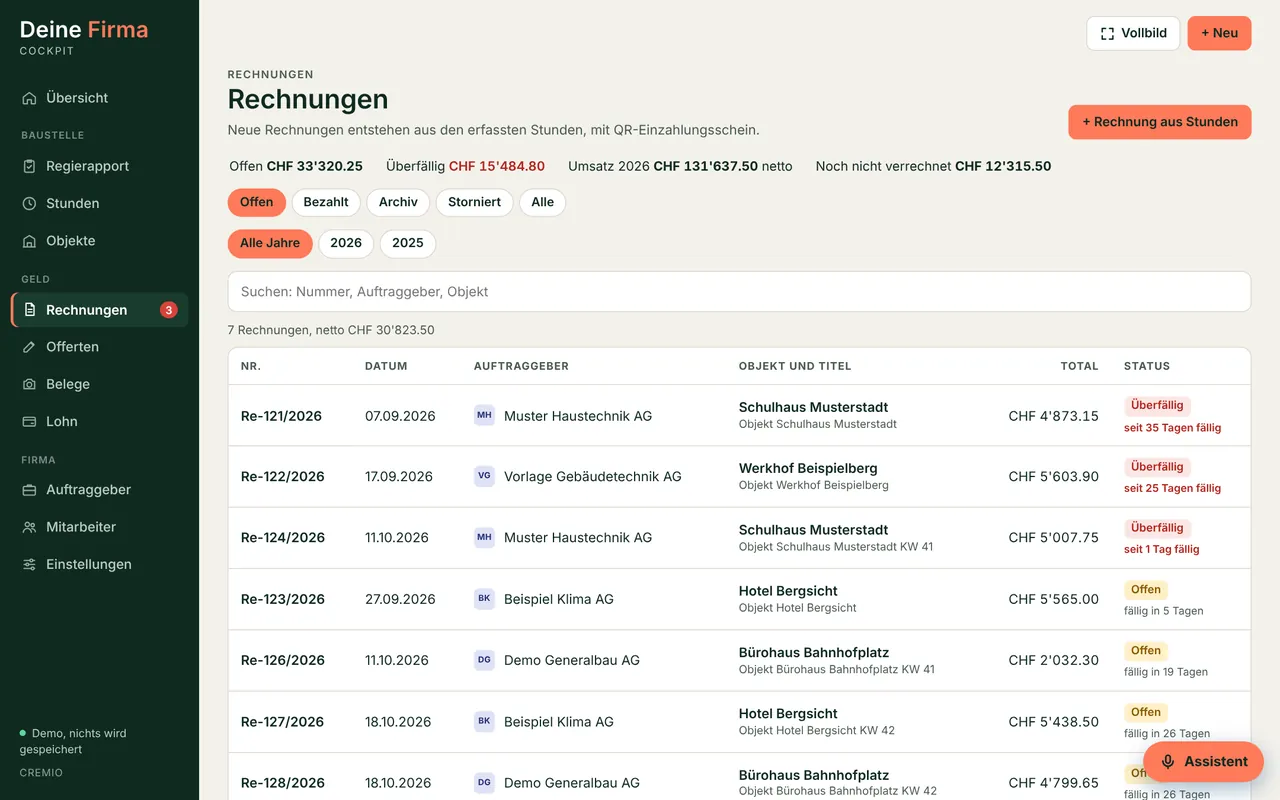
Task: Click the VG avatar for Vorlage Gebäudetechnik AG
Action: click(x=484, y=476)
